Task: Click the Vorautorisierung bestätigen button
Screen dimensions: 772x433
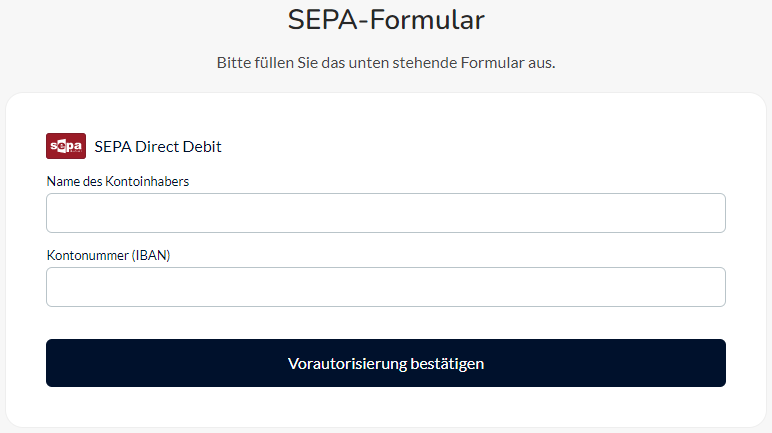Action: (x=386, y=363)
